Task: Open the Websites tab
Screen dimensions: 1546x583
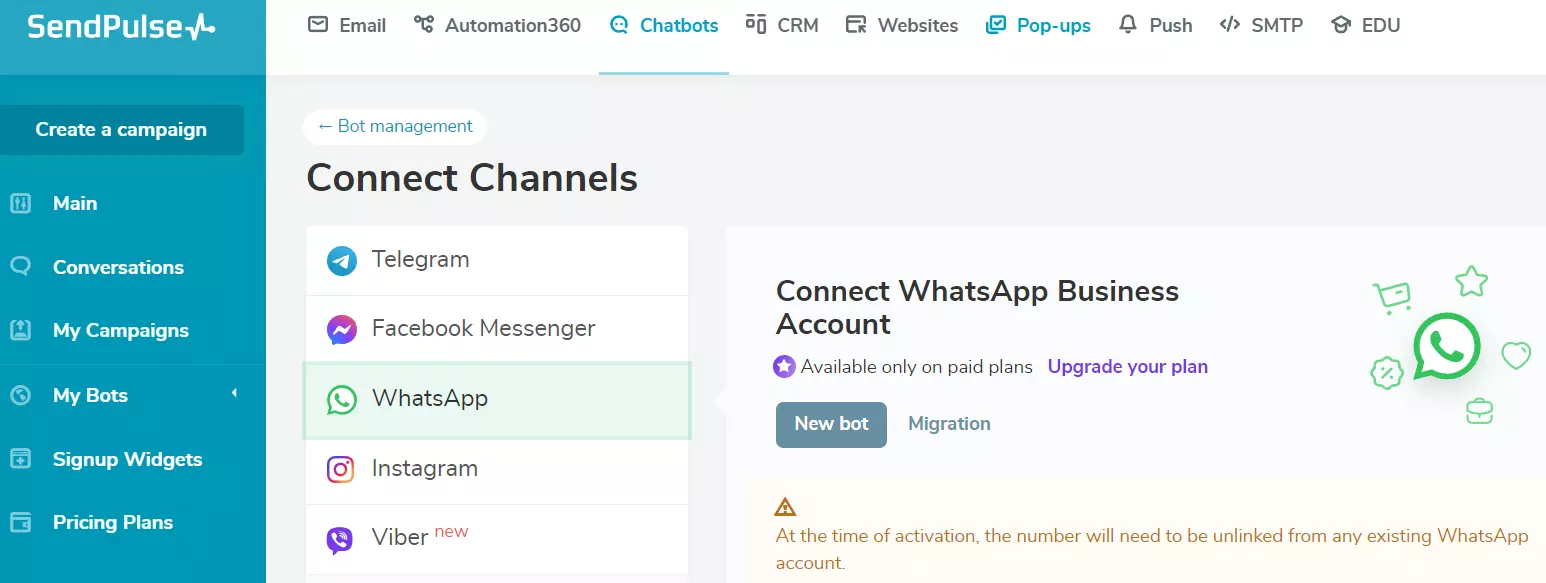Action: (902, 25)
